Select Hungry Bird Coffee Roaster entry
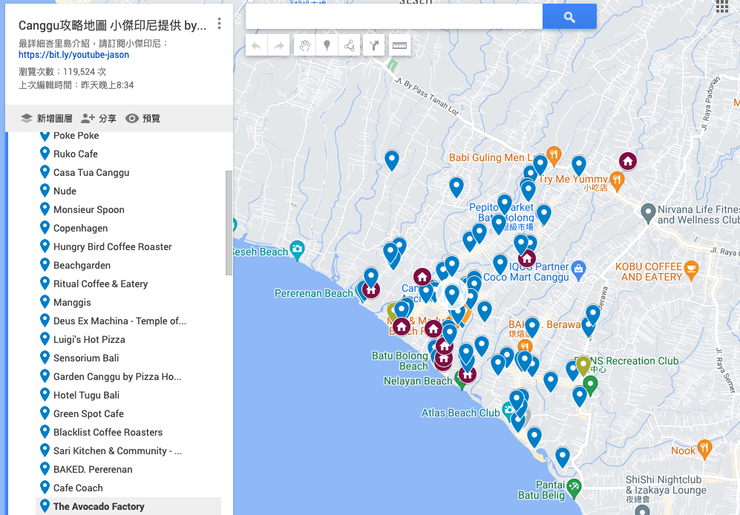The image size is (740, 515). (112, 247)
